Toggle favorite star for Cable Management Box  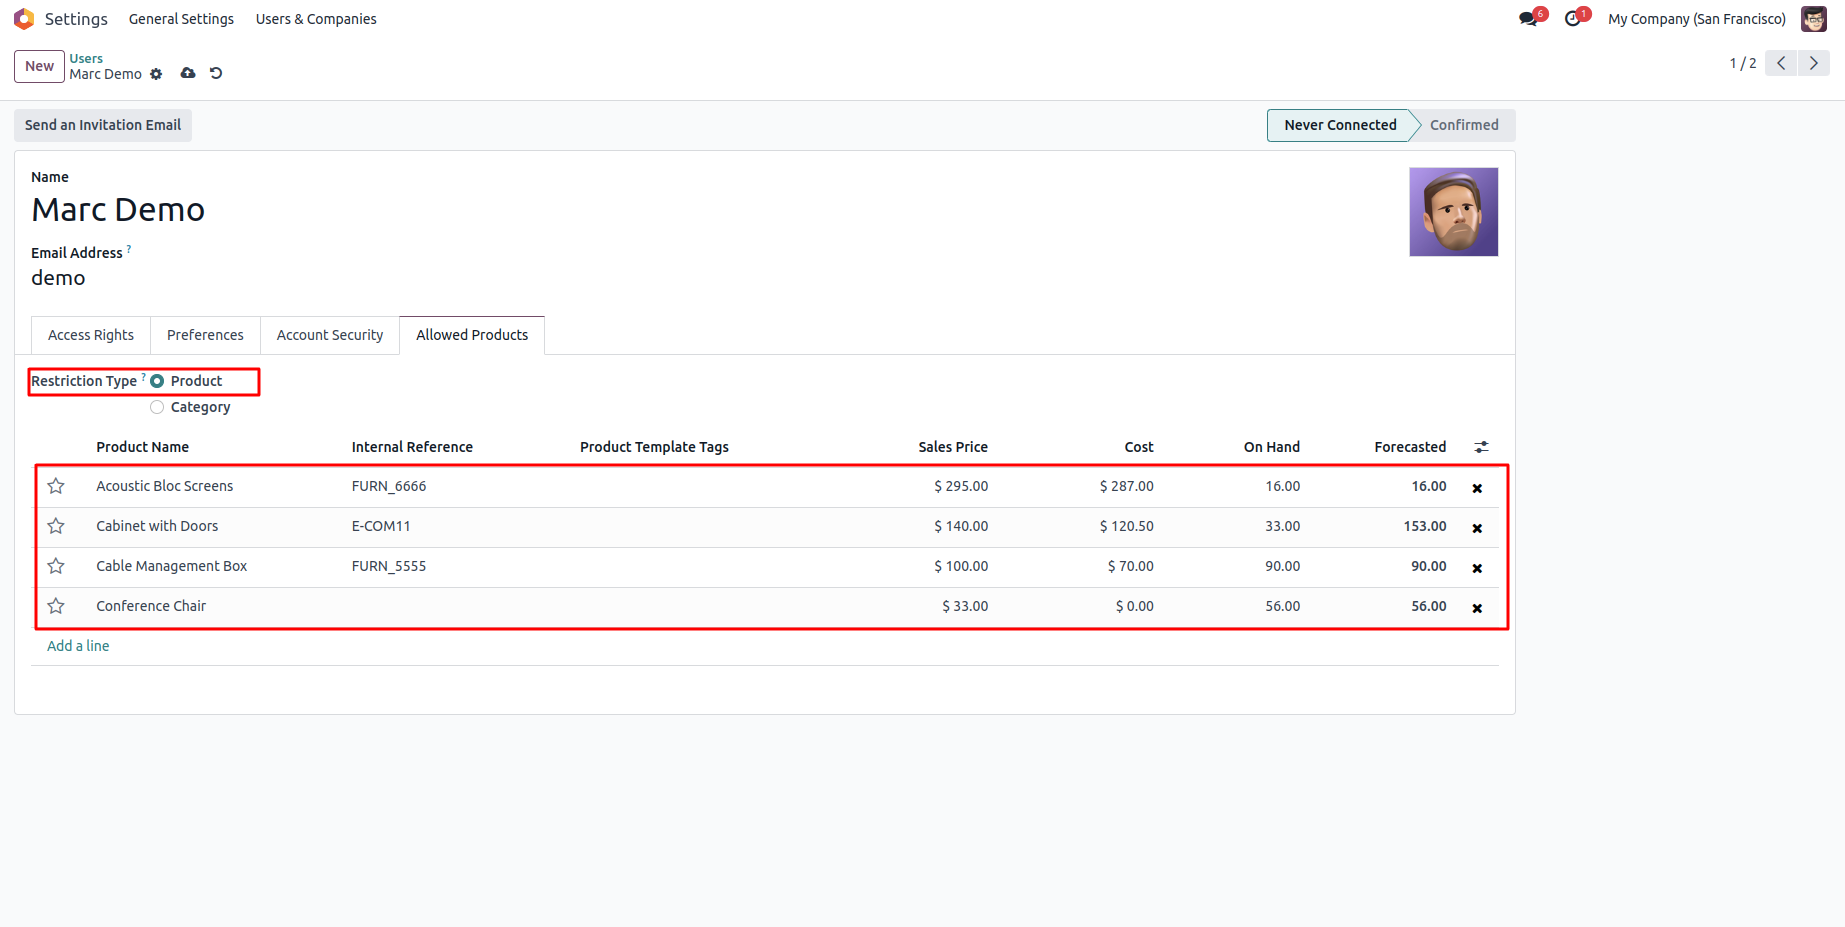pos(56,566)
